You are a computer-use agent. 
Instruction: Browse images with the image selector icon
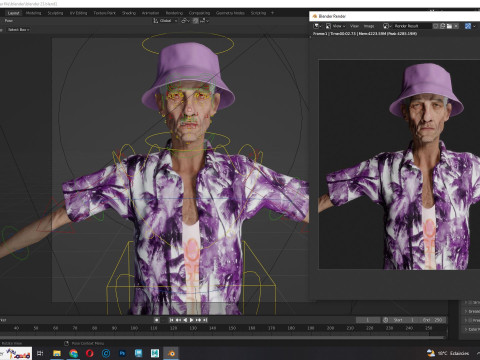[x=387, y=26]
